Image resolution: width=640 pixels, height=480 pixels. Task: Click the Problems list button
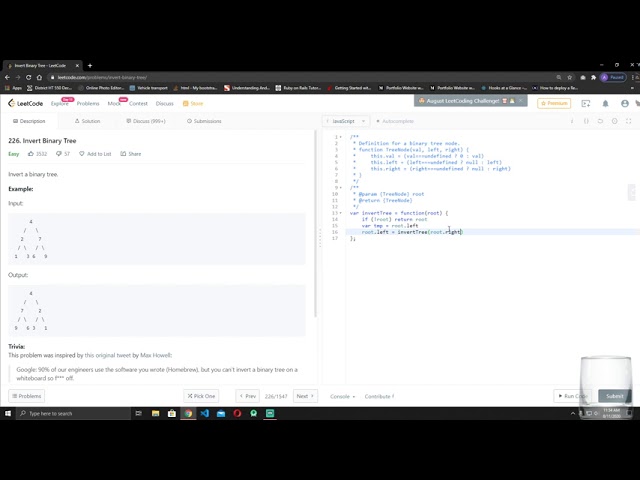(27, 396)
